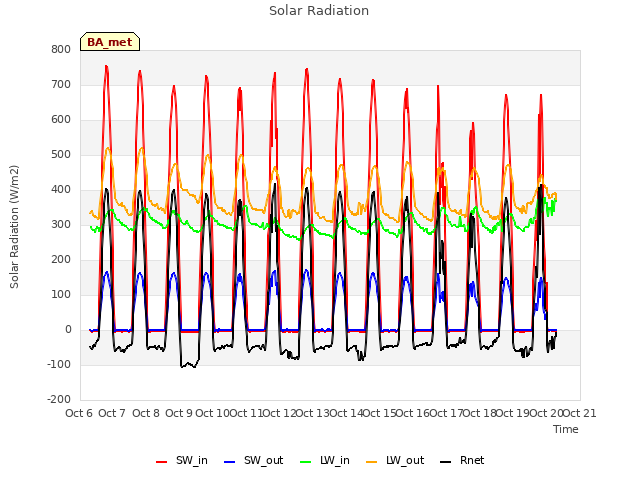This screenshot has height=480, width=640.
Task: Click the 600 y-axis tick label
Action: point(61,120)
